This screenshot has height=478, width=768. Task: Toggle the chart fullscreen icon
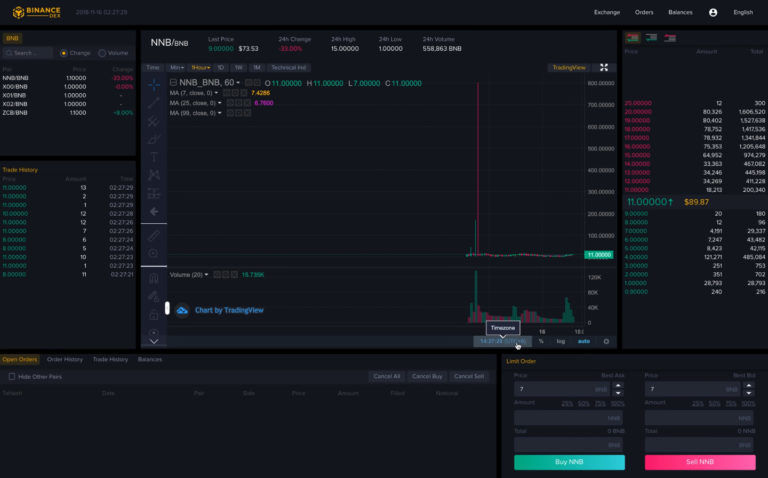pyautogui.click(x=604, y=68)
